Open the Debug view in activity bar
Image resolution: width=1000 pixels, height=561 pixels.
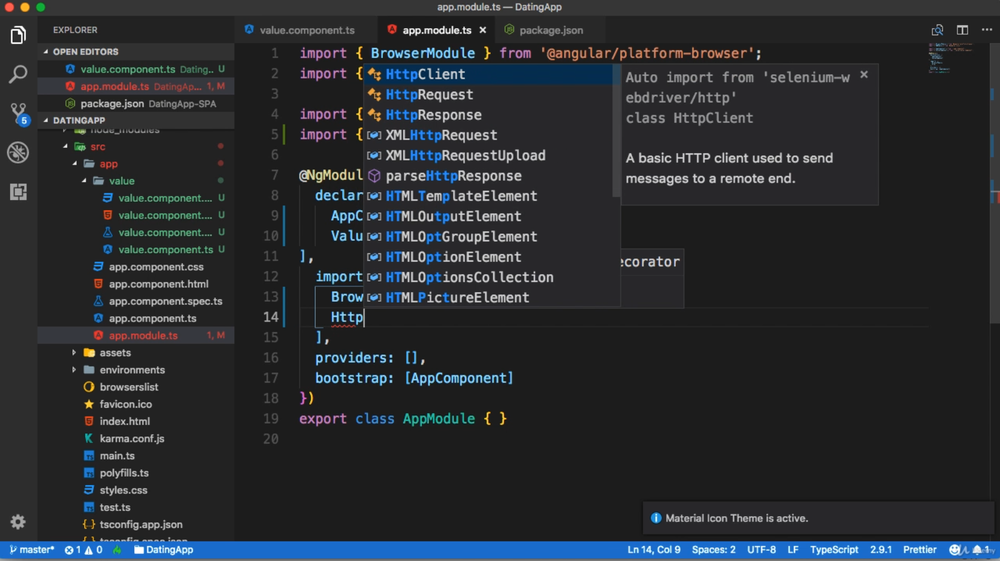pyautogui.click(x=18, y=152)
